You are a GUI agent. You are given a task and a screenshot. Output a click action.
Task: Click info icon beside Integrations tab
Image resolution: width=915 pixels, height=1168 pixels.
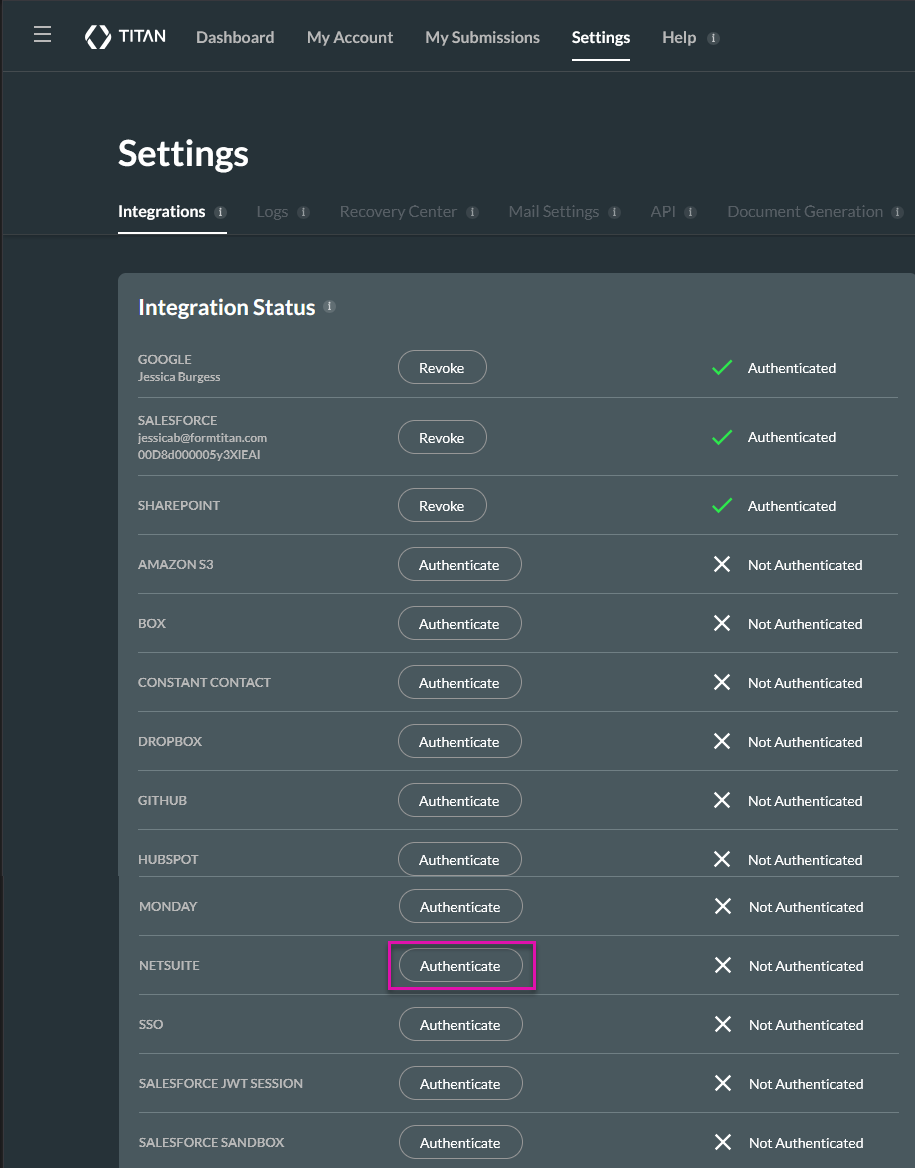(x=221, y=212)
